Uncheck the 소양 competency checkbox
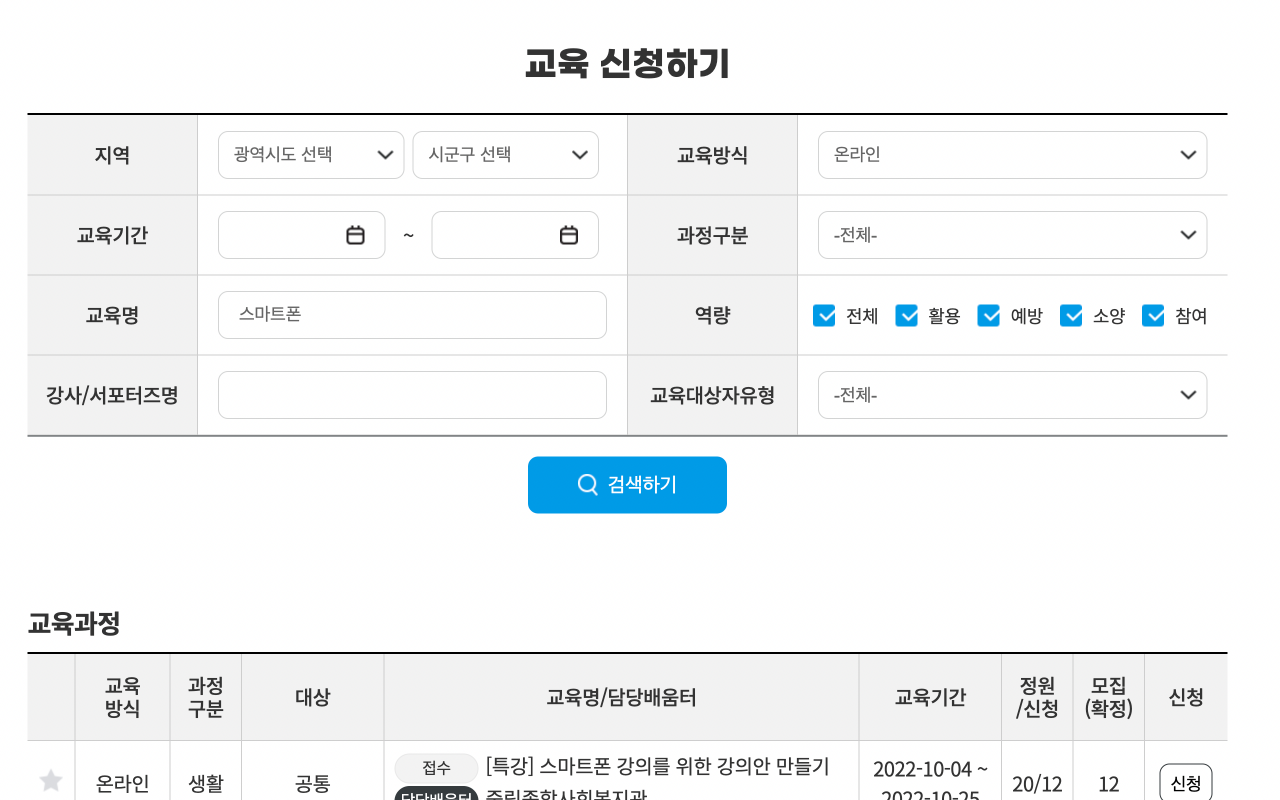The height and width of the screenshot is (800, 1280). pyautogui.click(x=1071, y=316)
